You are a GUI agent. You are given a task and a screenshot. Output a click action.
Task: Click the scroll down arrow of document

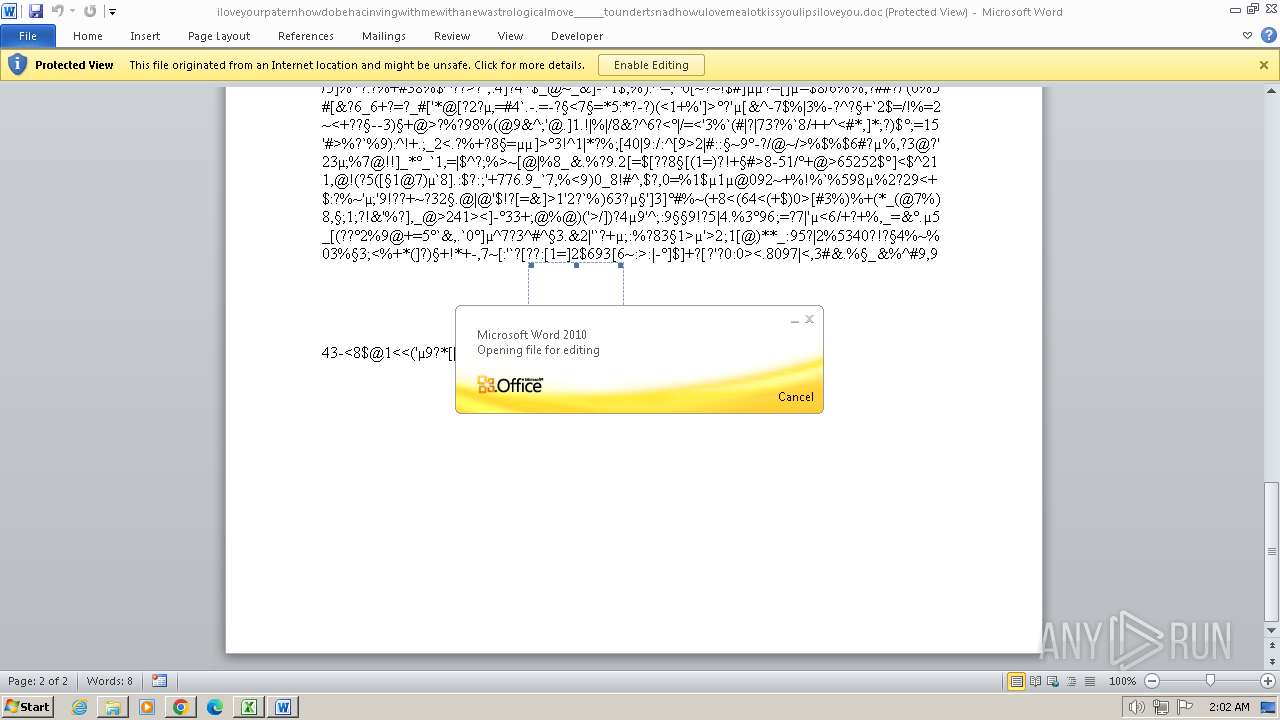click(x=1272, y=629)
